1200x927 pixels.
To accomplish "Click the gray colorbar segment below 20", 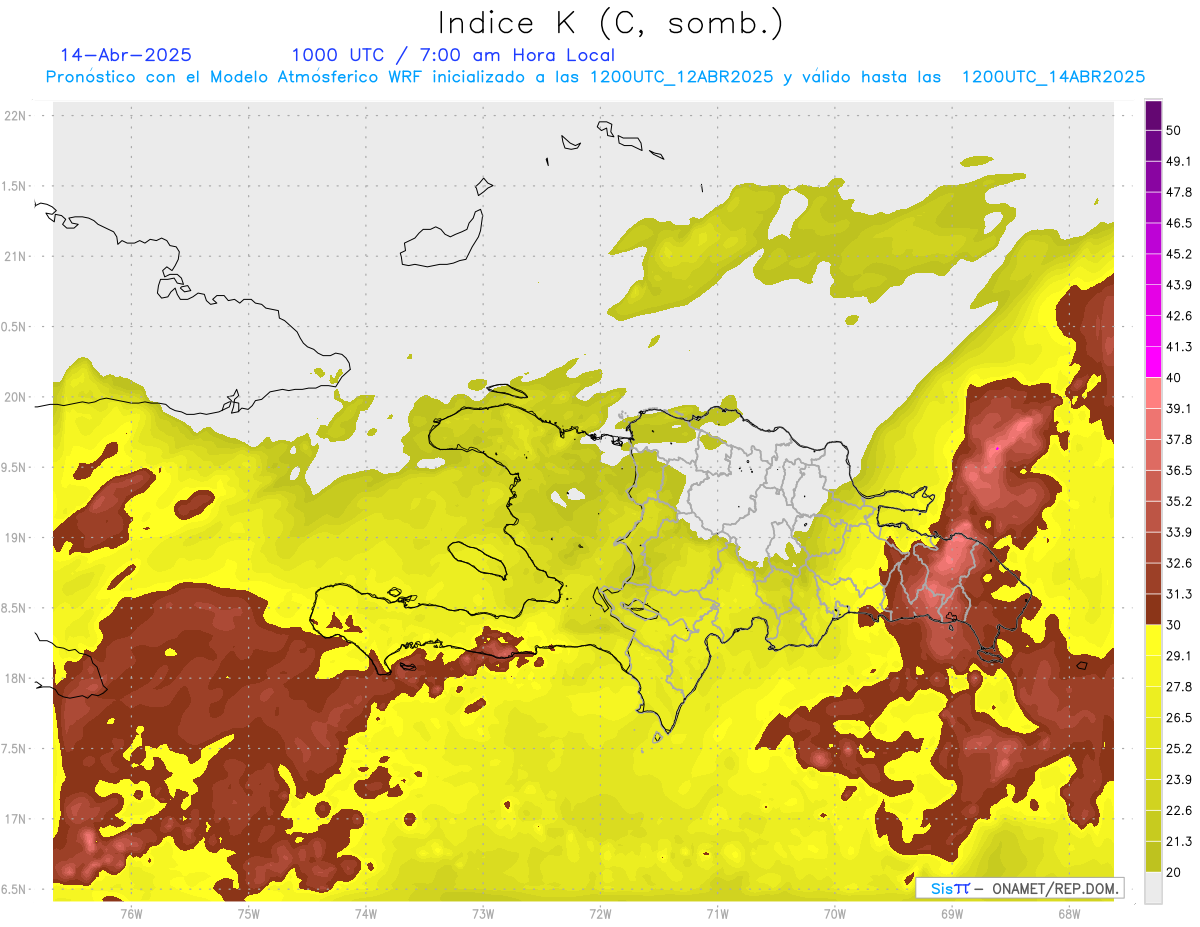I will click(1153, 888).
